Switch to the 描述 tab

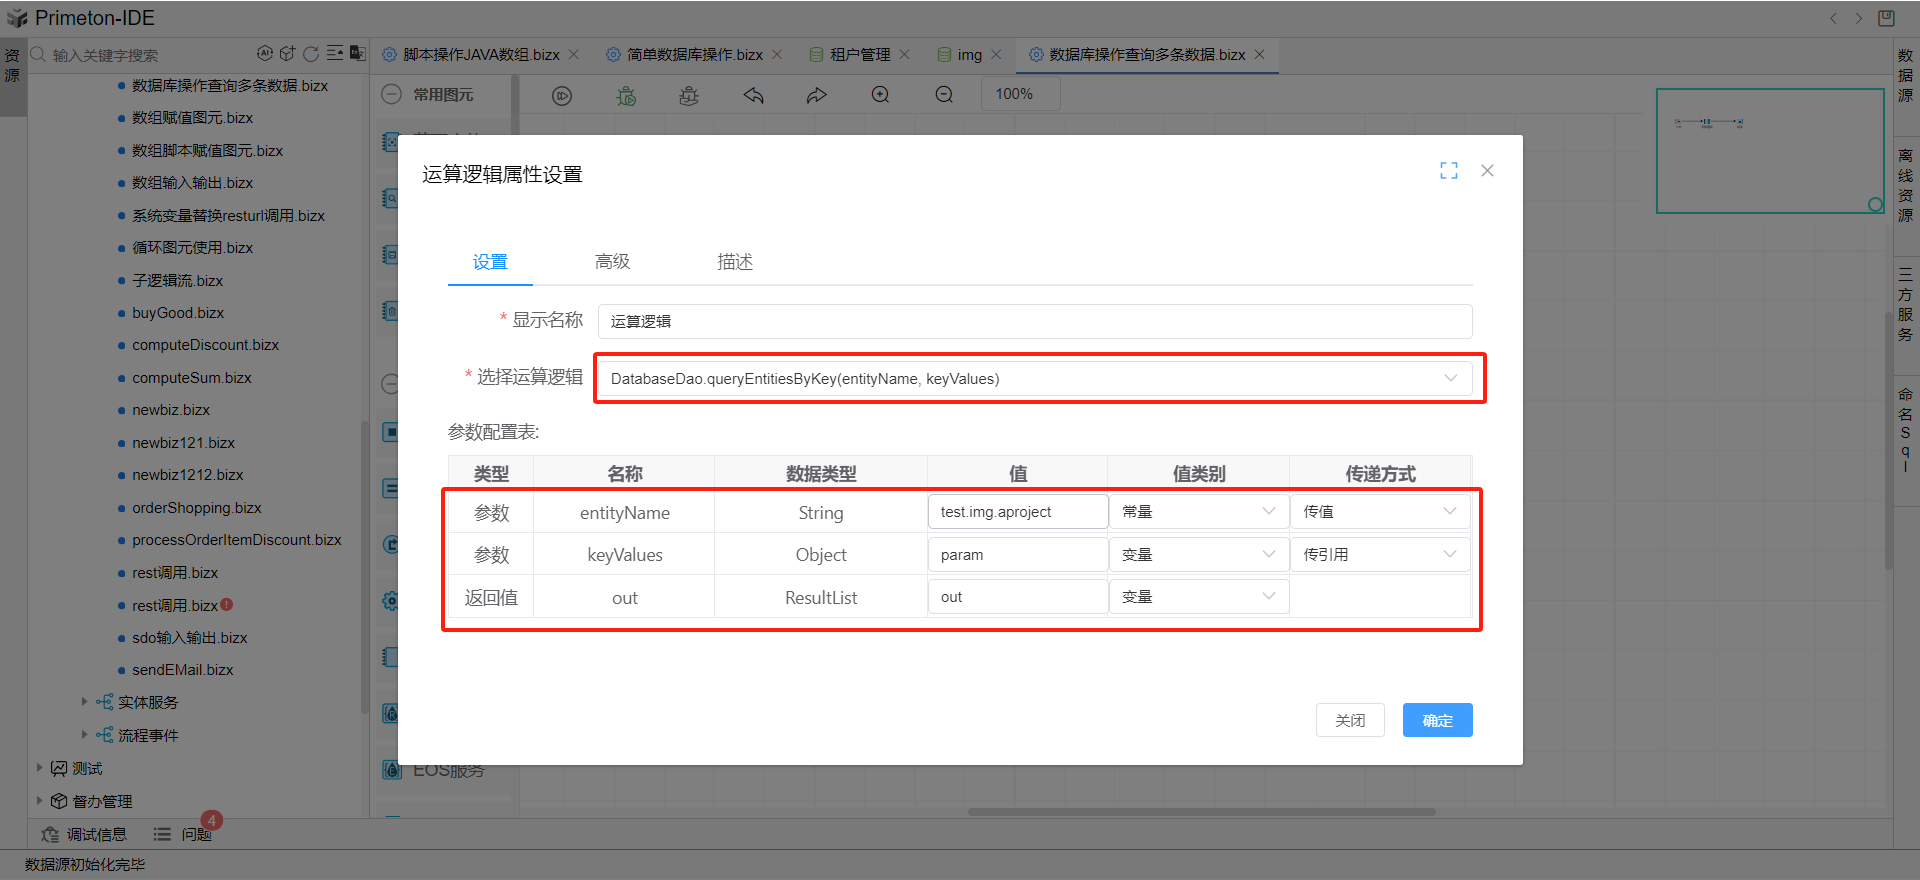point(734,262)
